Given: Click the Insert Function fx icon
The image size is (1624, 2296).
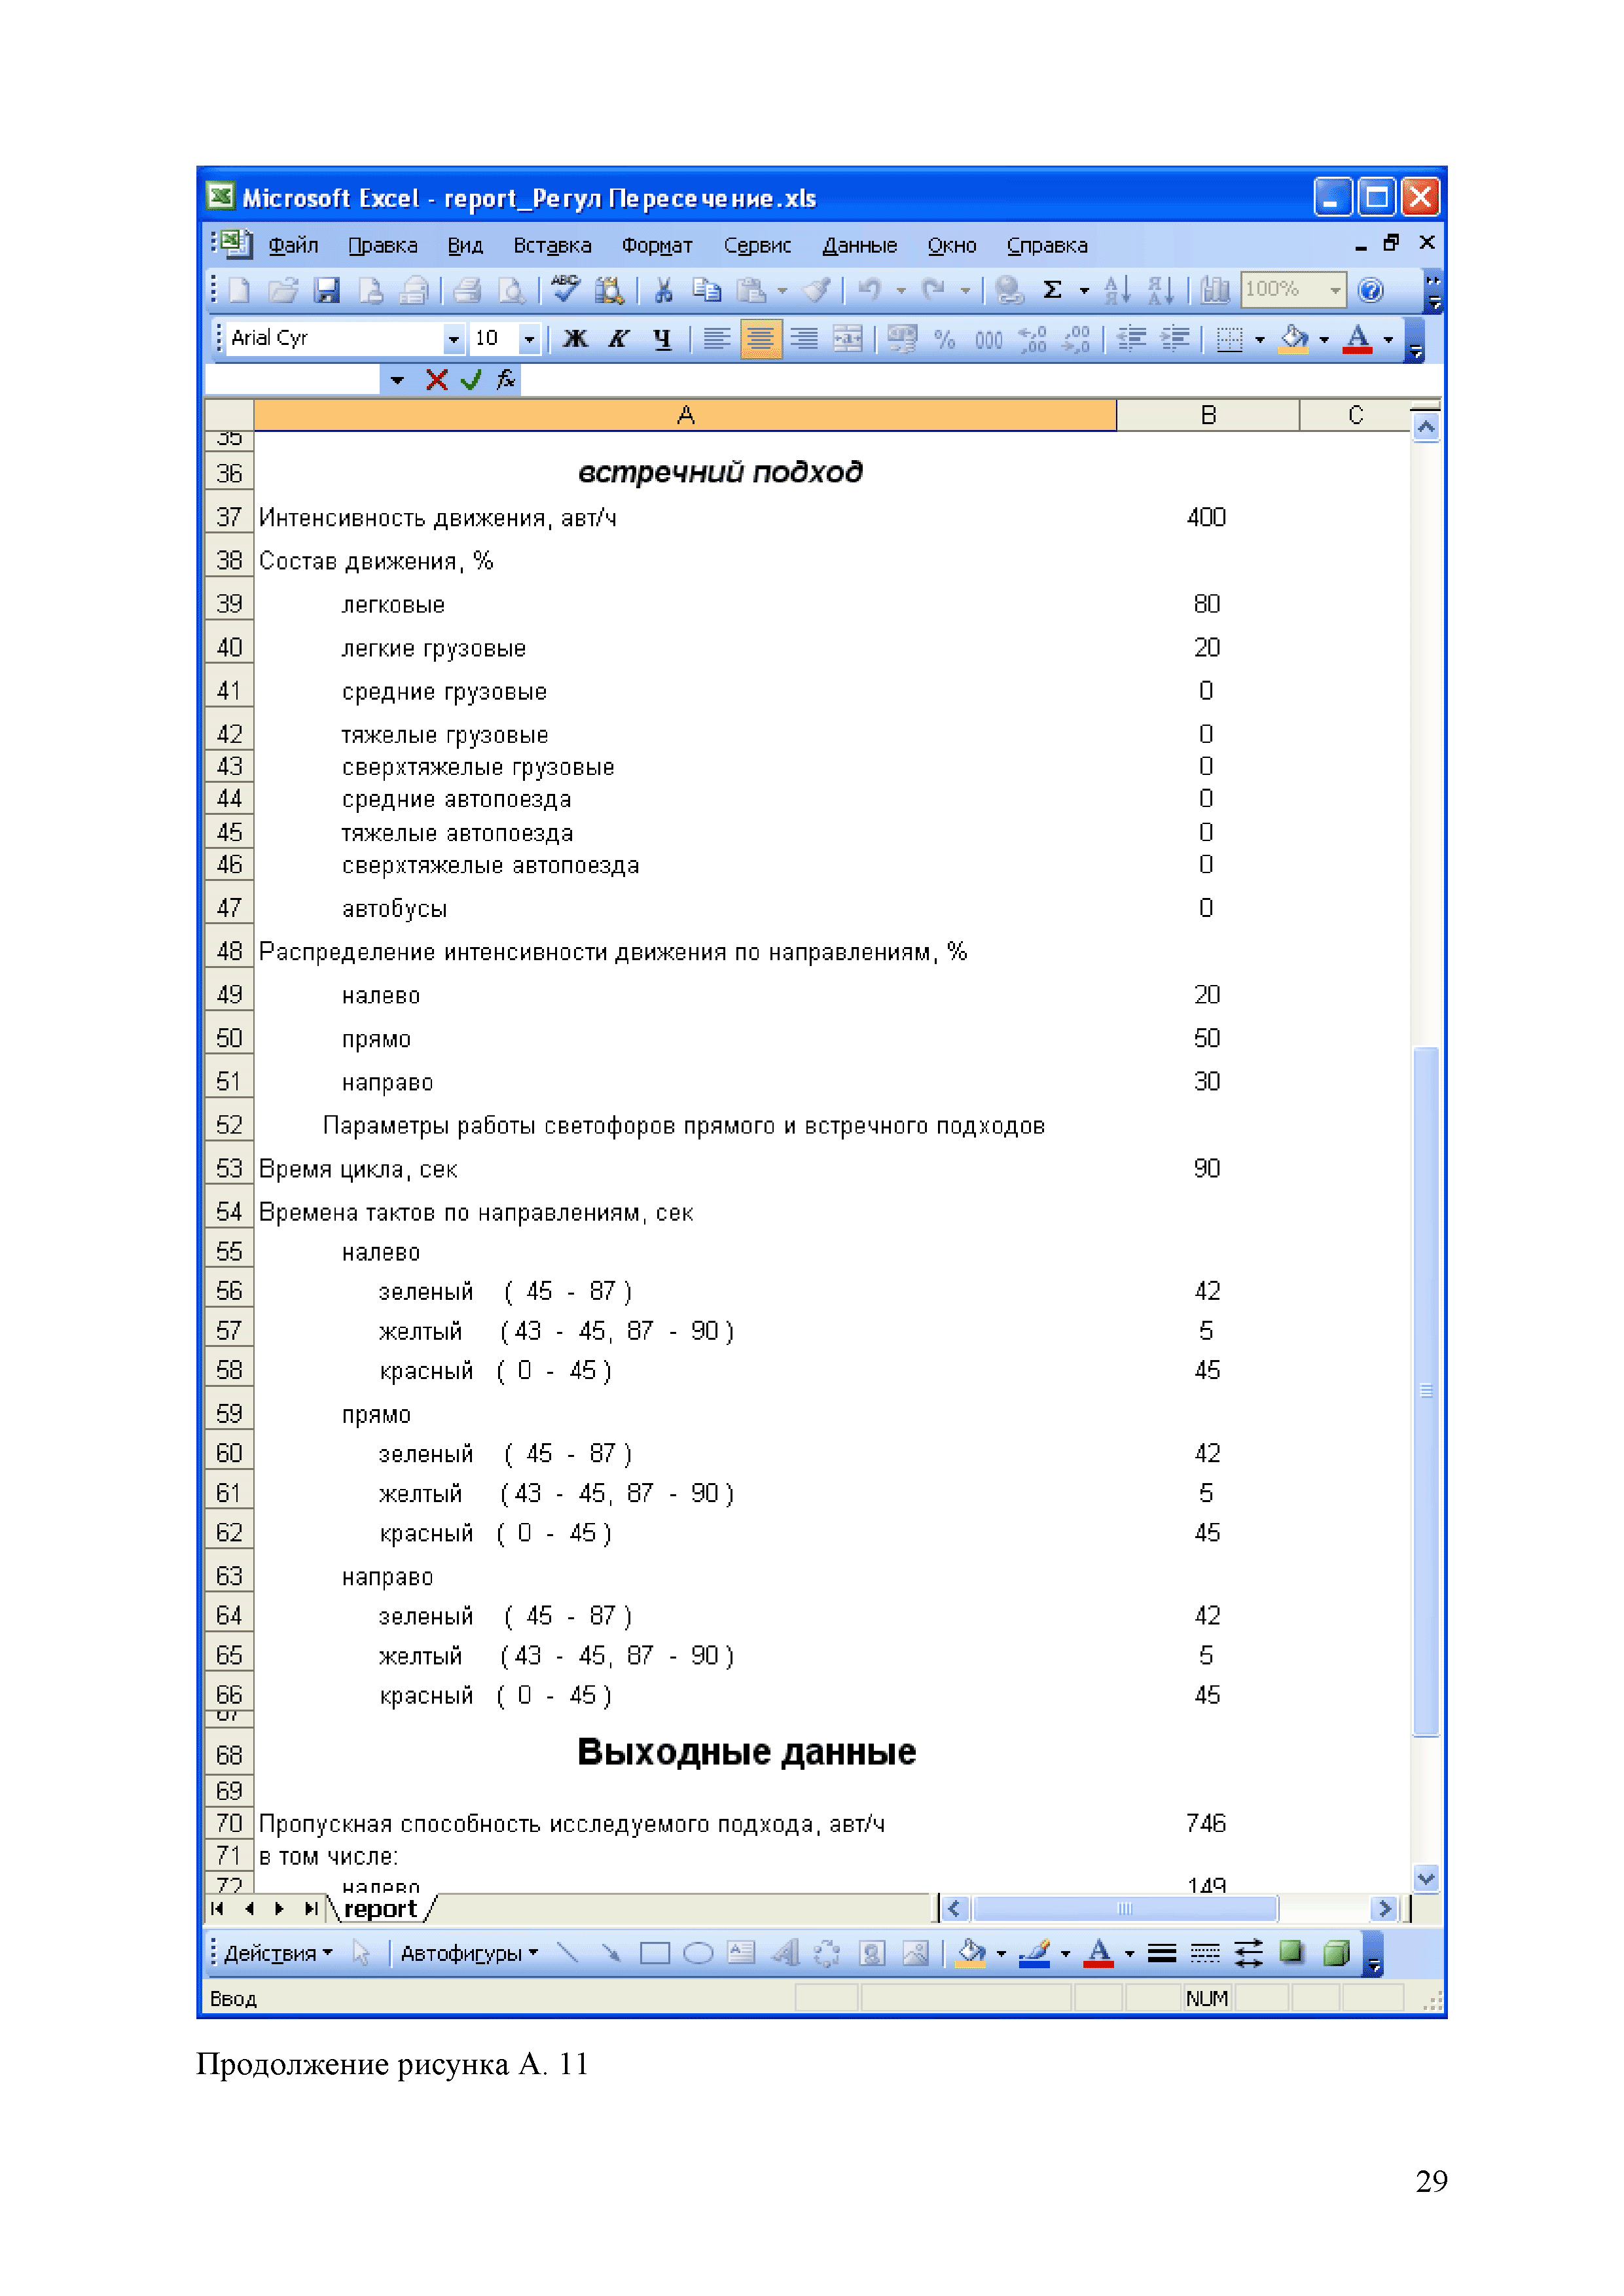Looking at the screenshot, I should tap(506, 380).
